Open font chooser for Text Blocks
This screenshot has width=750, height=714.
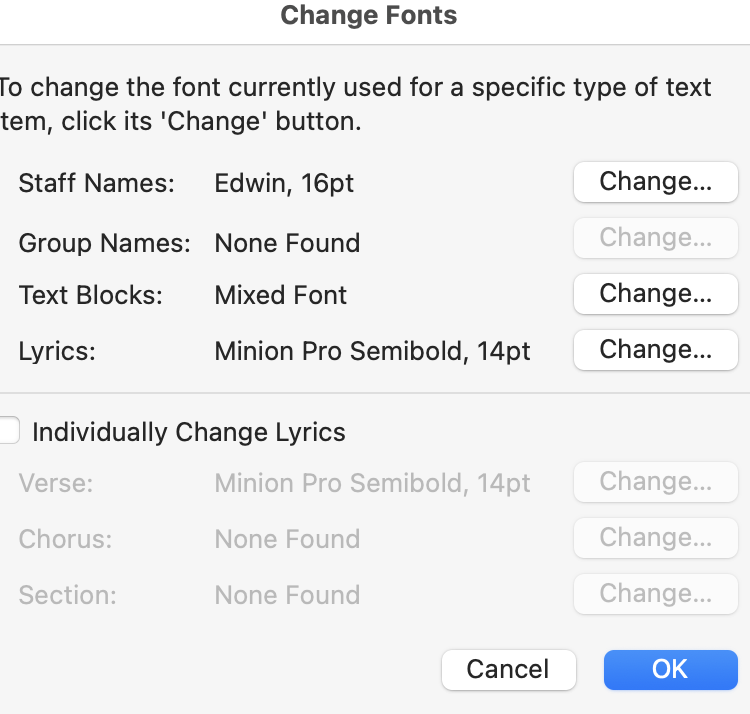(655, 294)
